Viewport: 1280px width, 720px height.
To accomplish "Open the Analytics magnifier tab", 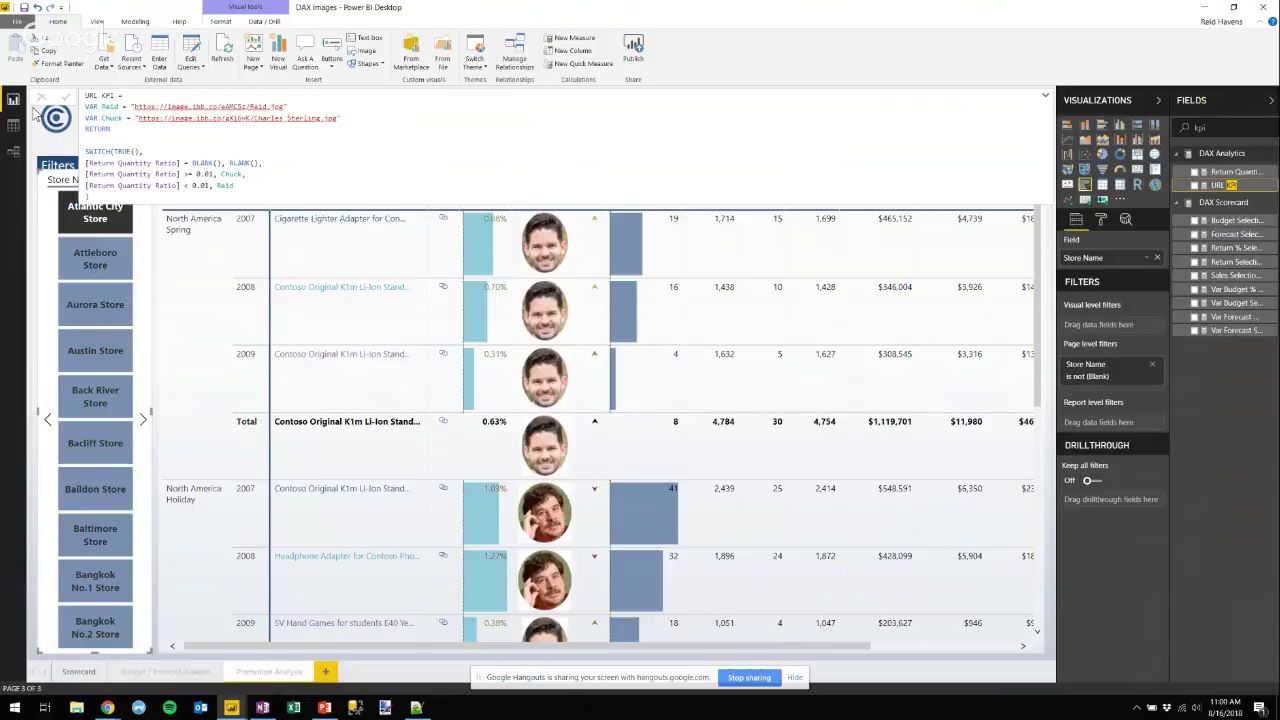I will point(1126,220).
